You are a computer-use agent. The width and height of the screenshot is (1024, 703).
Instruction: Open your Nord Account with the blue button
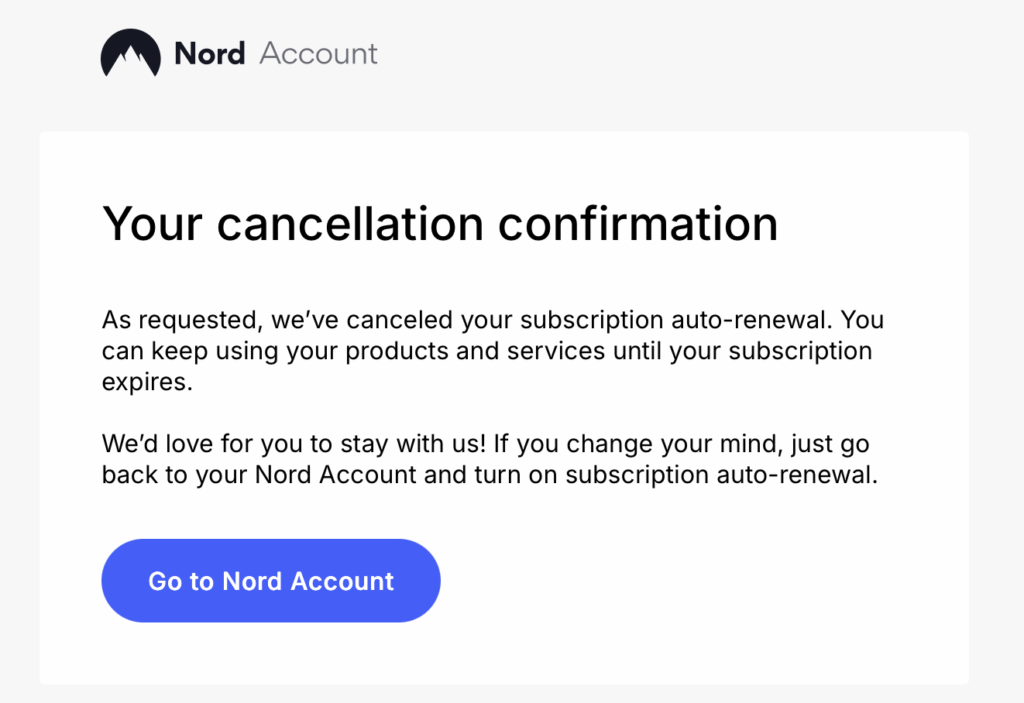click(270, 580)
